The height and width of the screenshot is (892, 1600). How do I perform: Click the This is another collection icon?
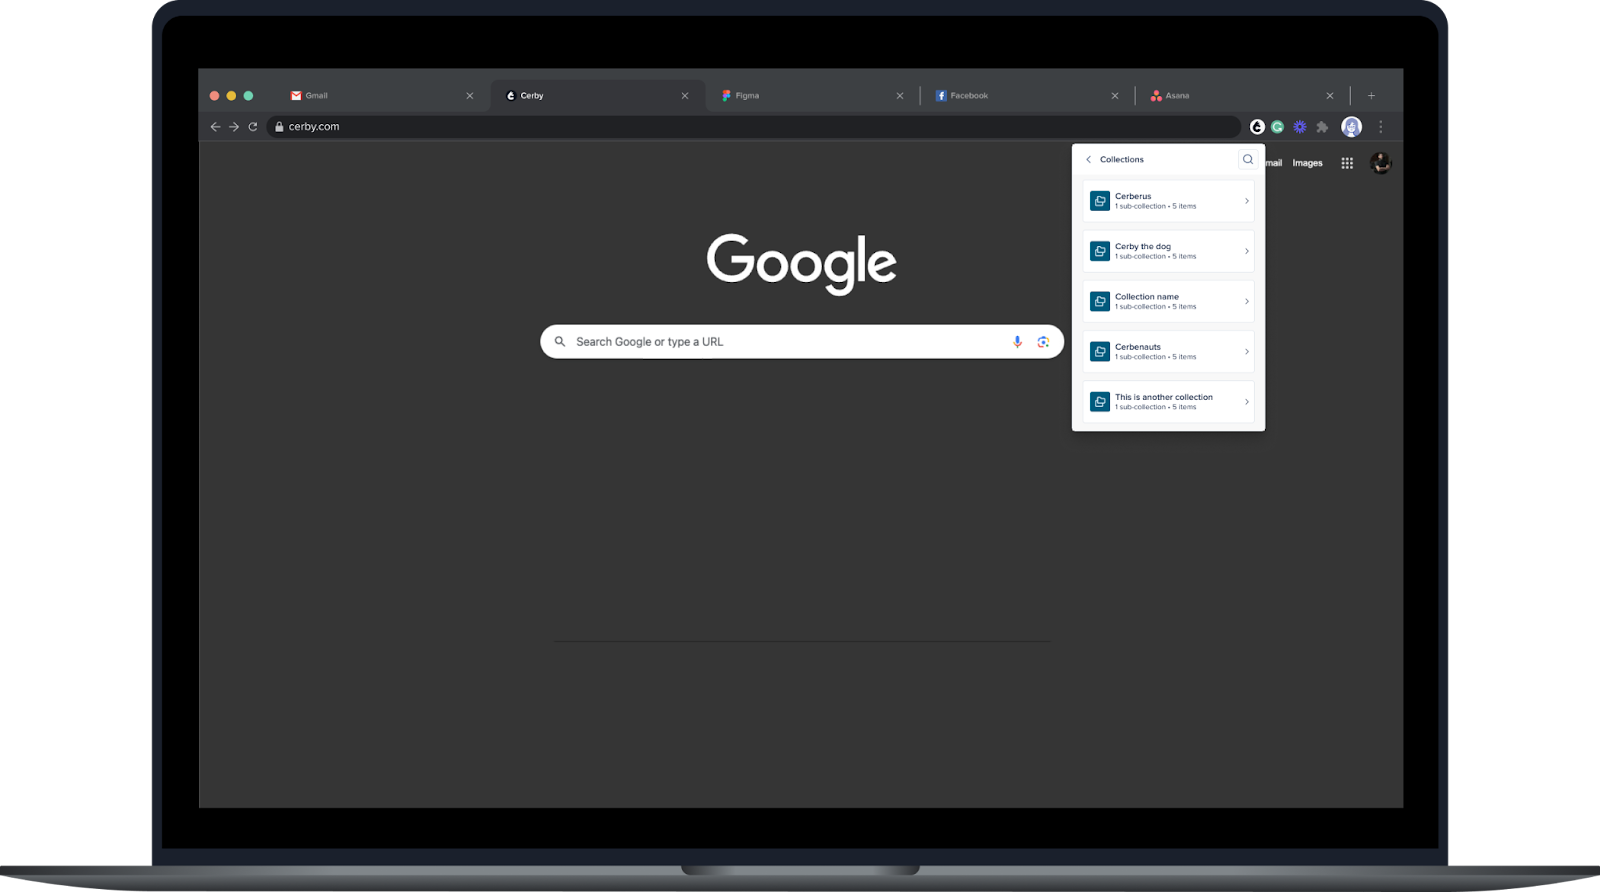[x=1100, y=402]
